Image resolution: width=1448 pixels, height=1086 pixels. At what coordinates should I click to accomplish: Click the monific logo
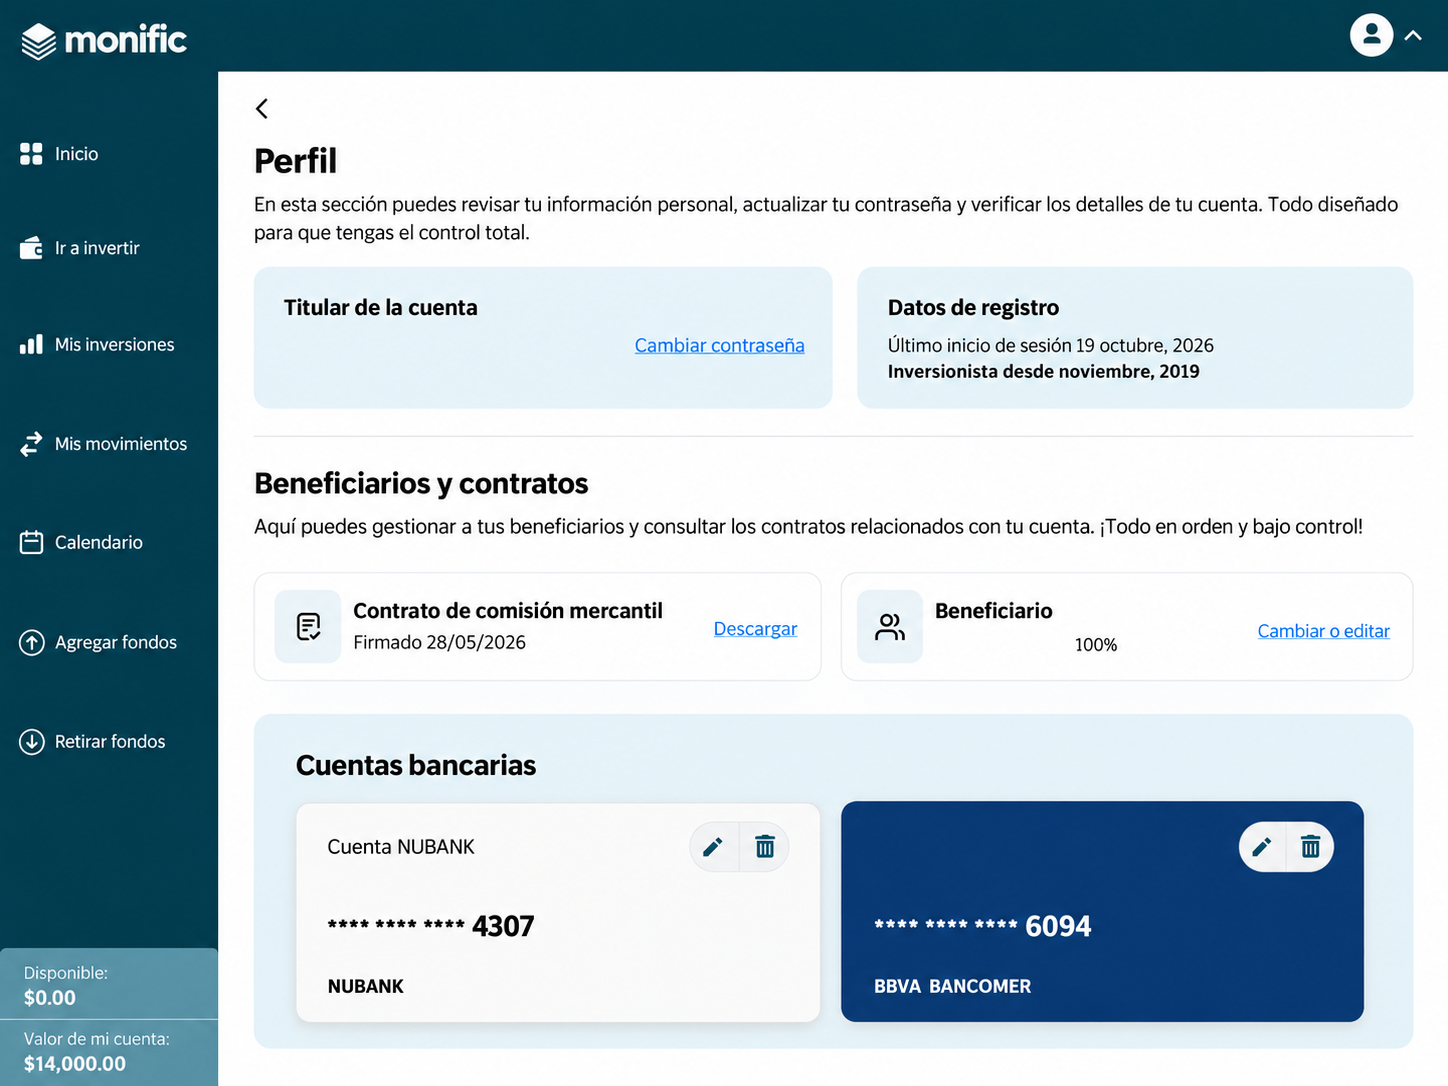point(104,40)
